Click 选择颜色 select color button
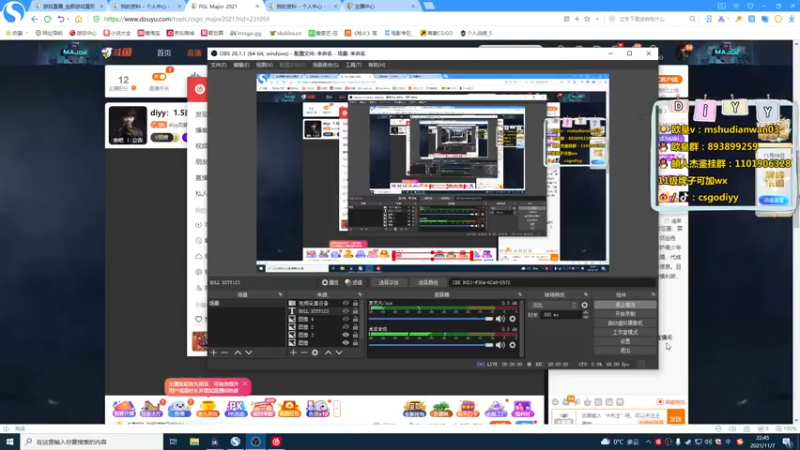This screenshot has width=800, height=450. point(428,282)
